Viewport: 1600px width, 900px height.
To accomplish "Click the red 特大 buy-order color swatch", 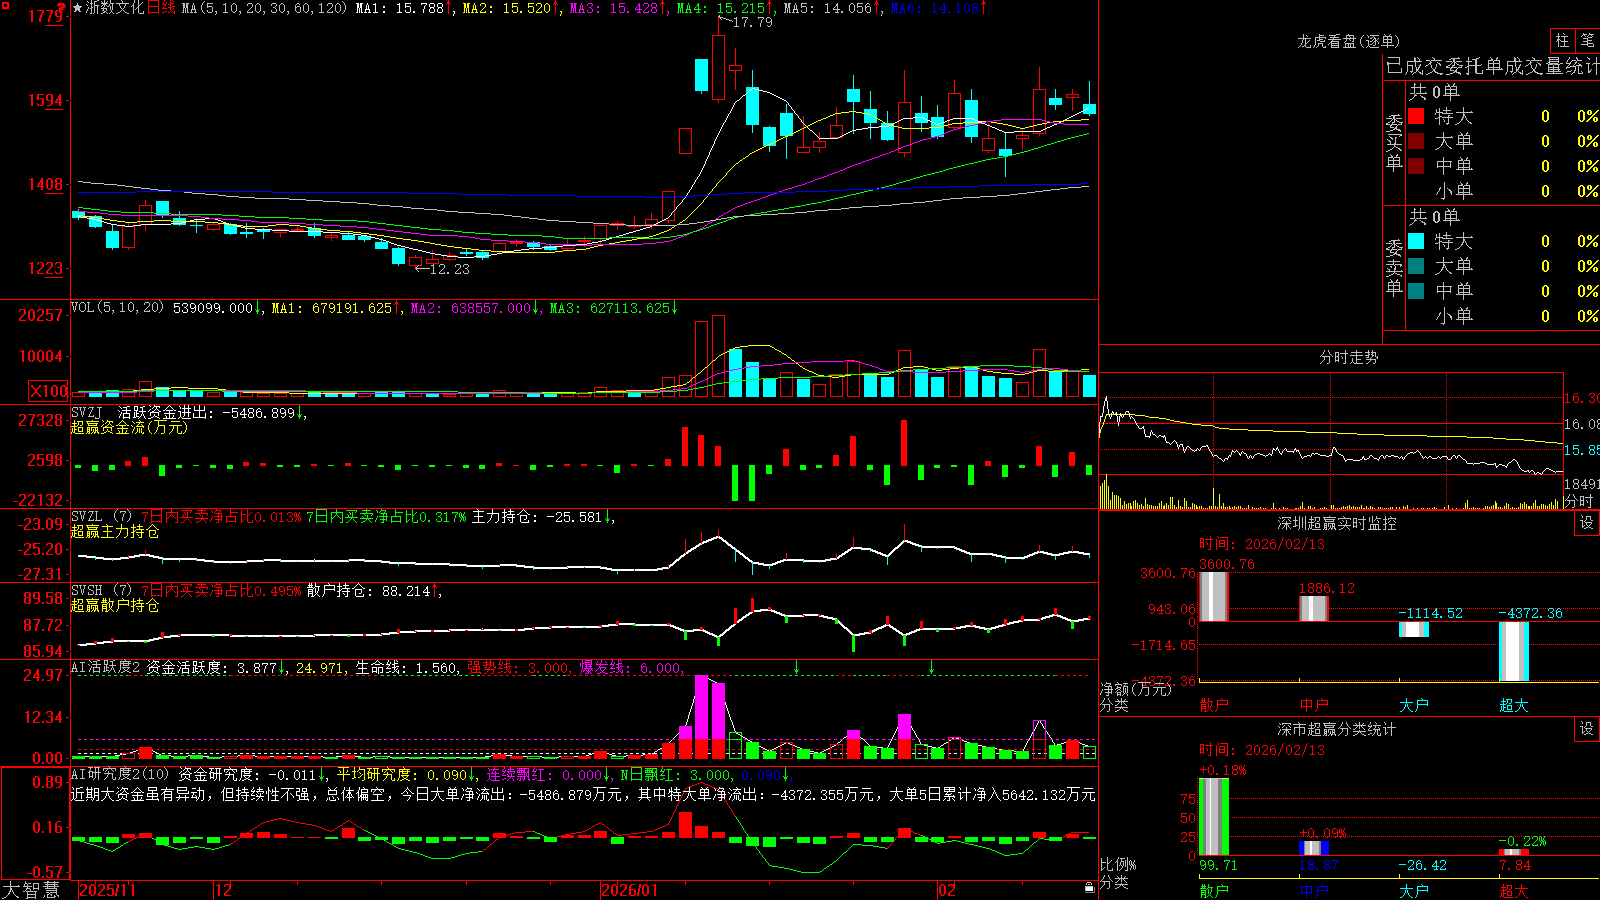I will click(x=1416, y=116).
